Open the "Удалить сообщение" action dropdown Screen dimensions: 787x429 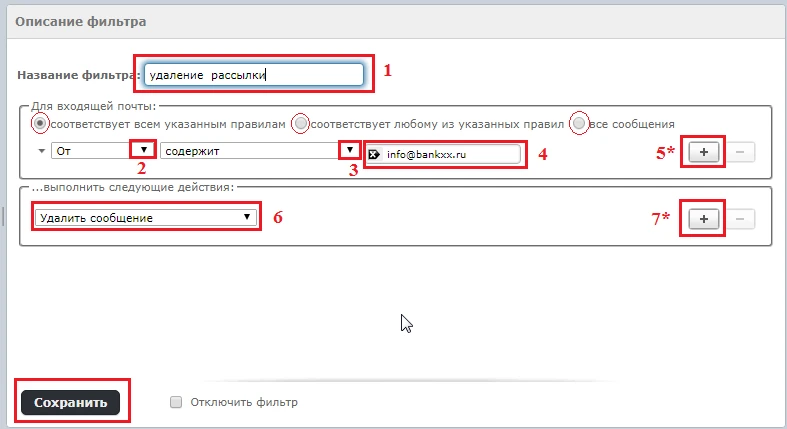click(x=145, y=217)
